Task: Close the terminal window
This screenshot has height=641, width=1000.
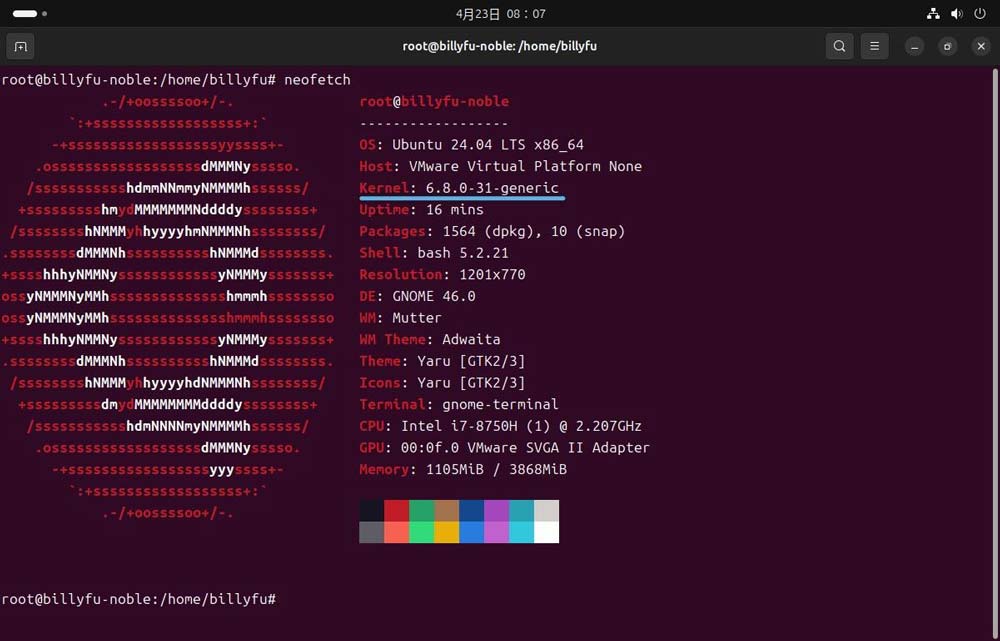Action: pos(981,46)
